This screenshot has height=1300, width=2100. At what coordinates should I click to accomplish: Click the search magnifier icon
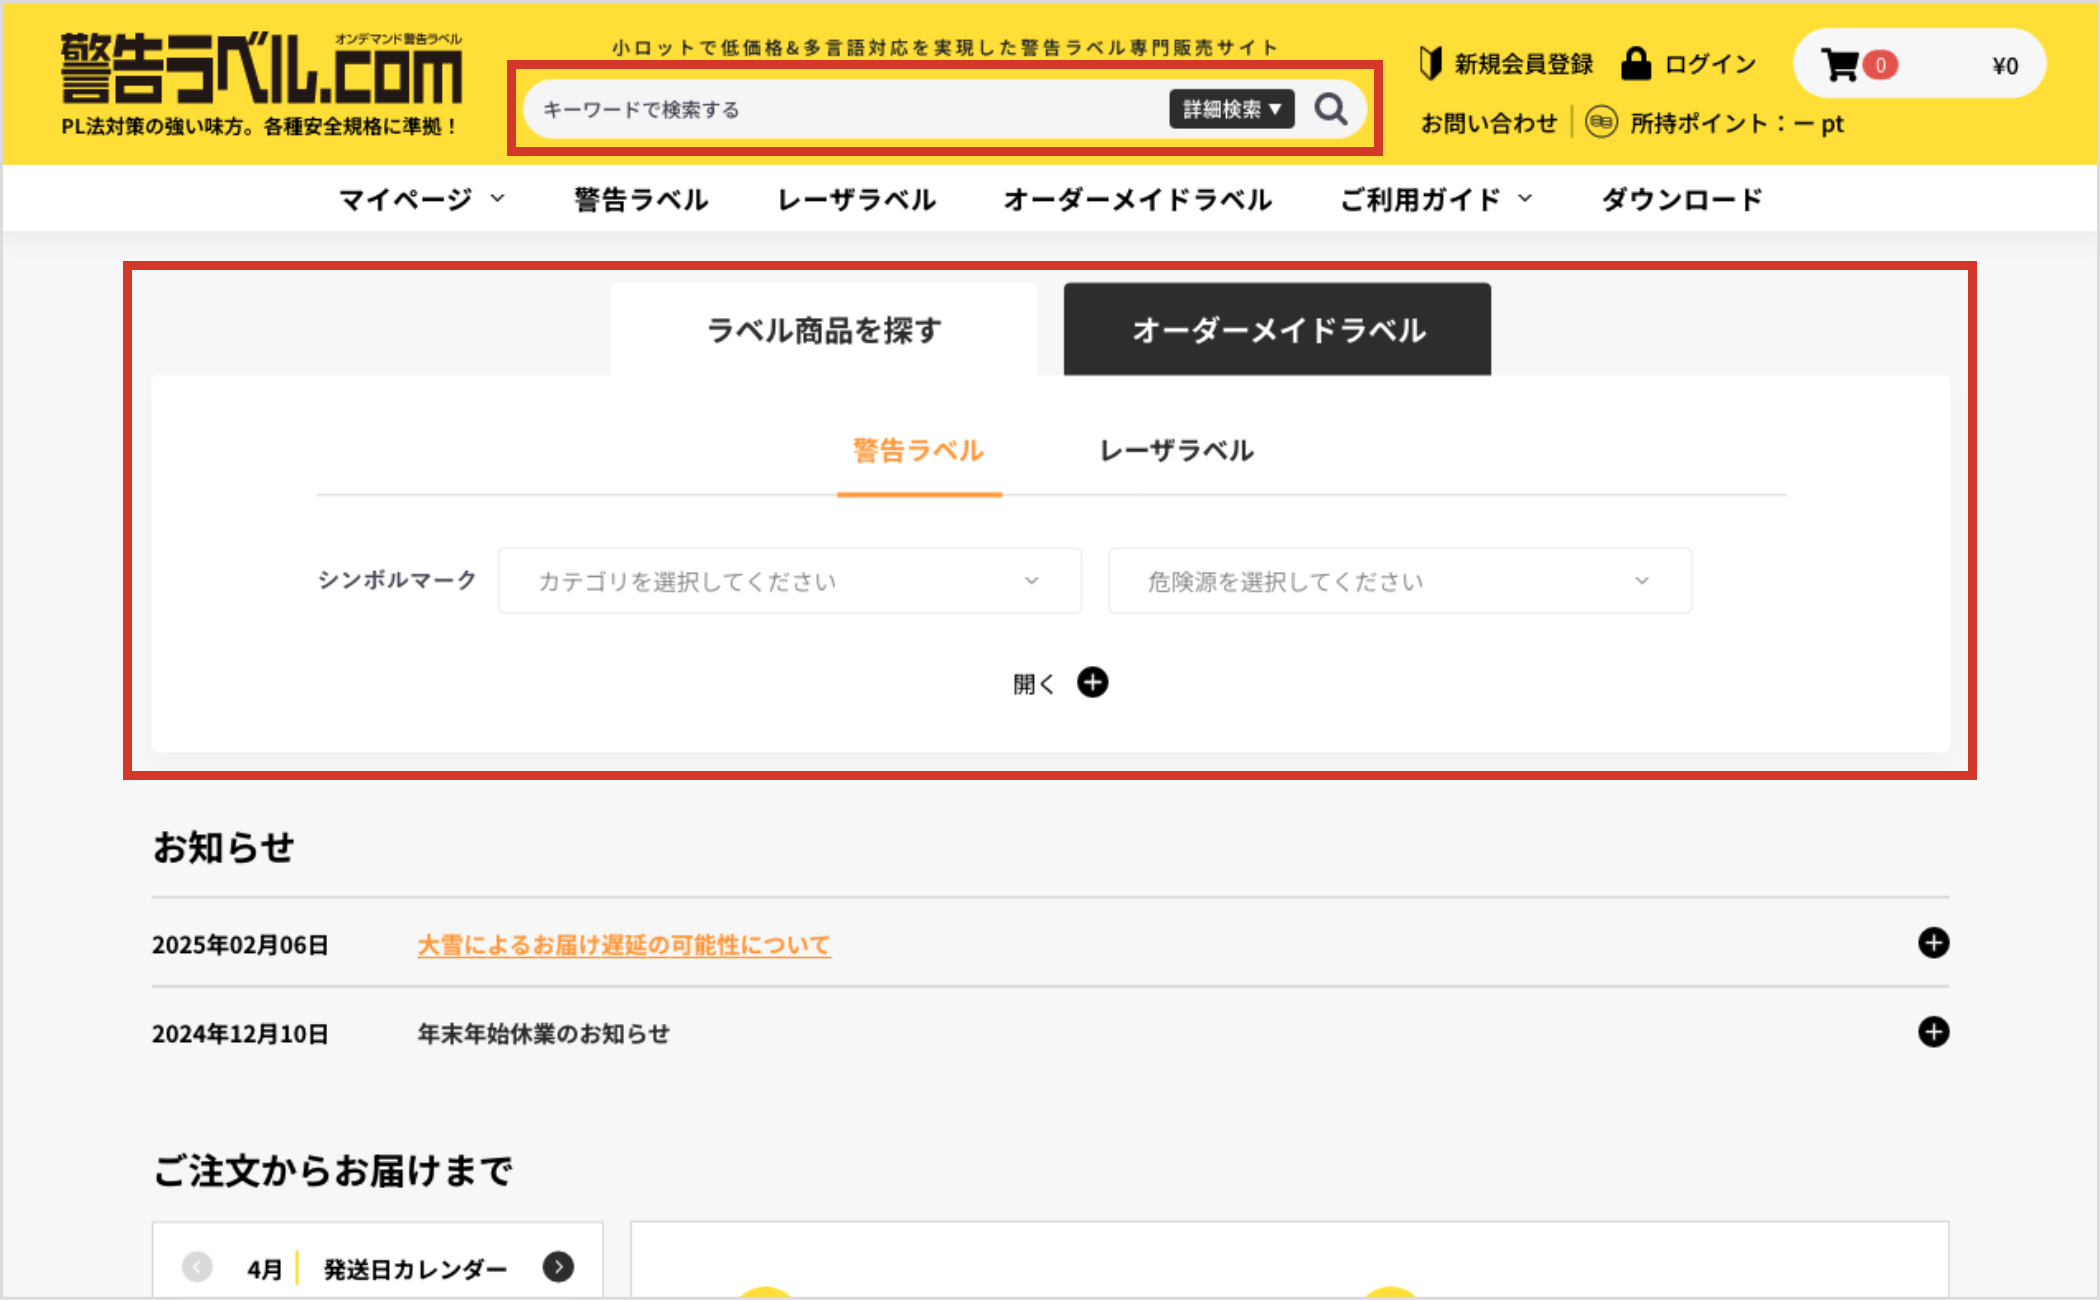(x=1331, y=109)
